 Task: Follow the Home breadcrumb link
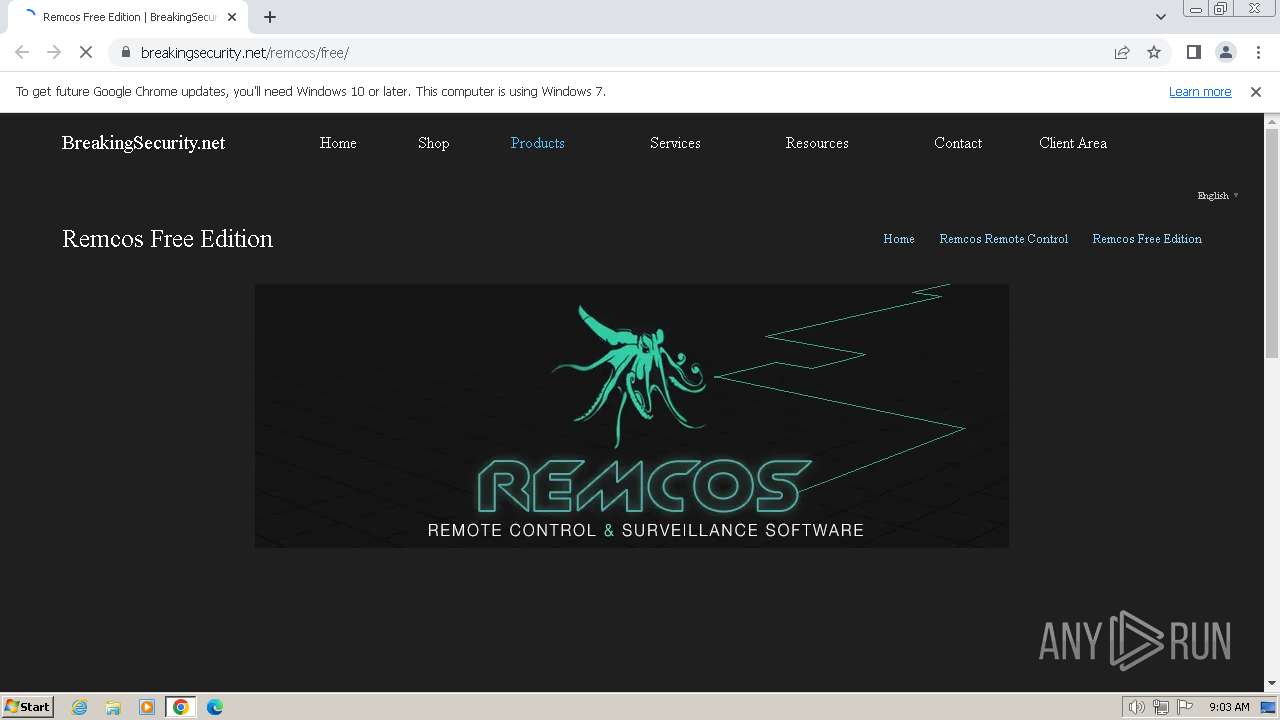tap(899, 239)
